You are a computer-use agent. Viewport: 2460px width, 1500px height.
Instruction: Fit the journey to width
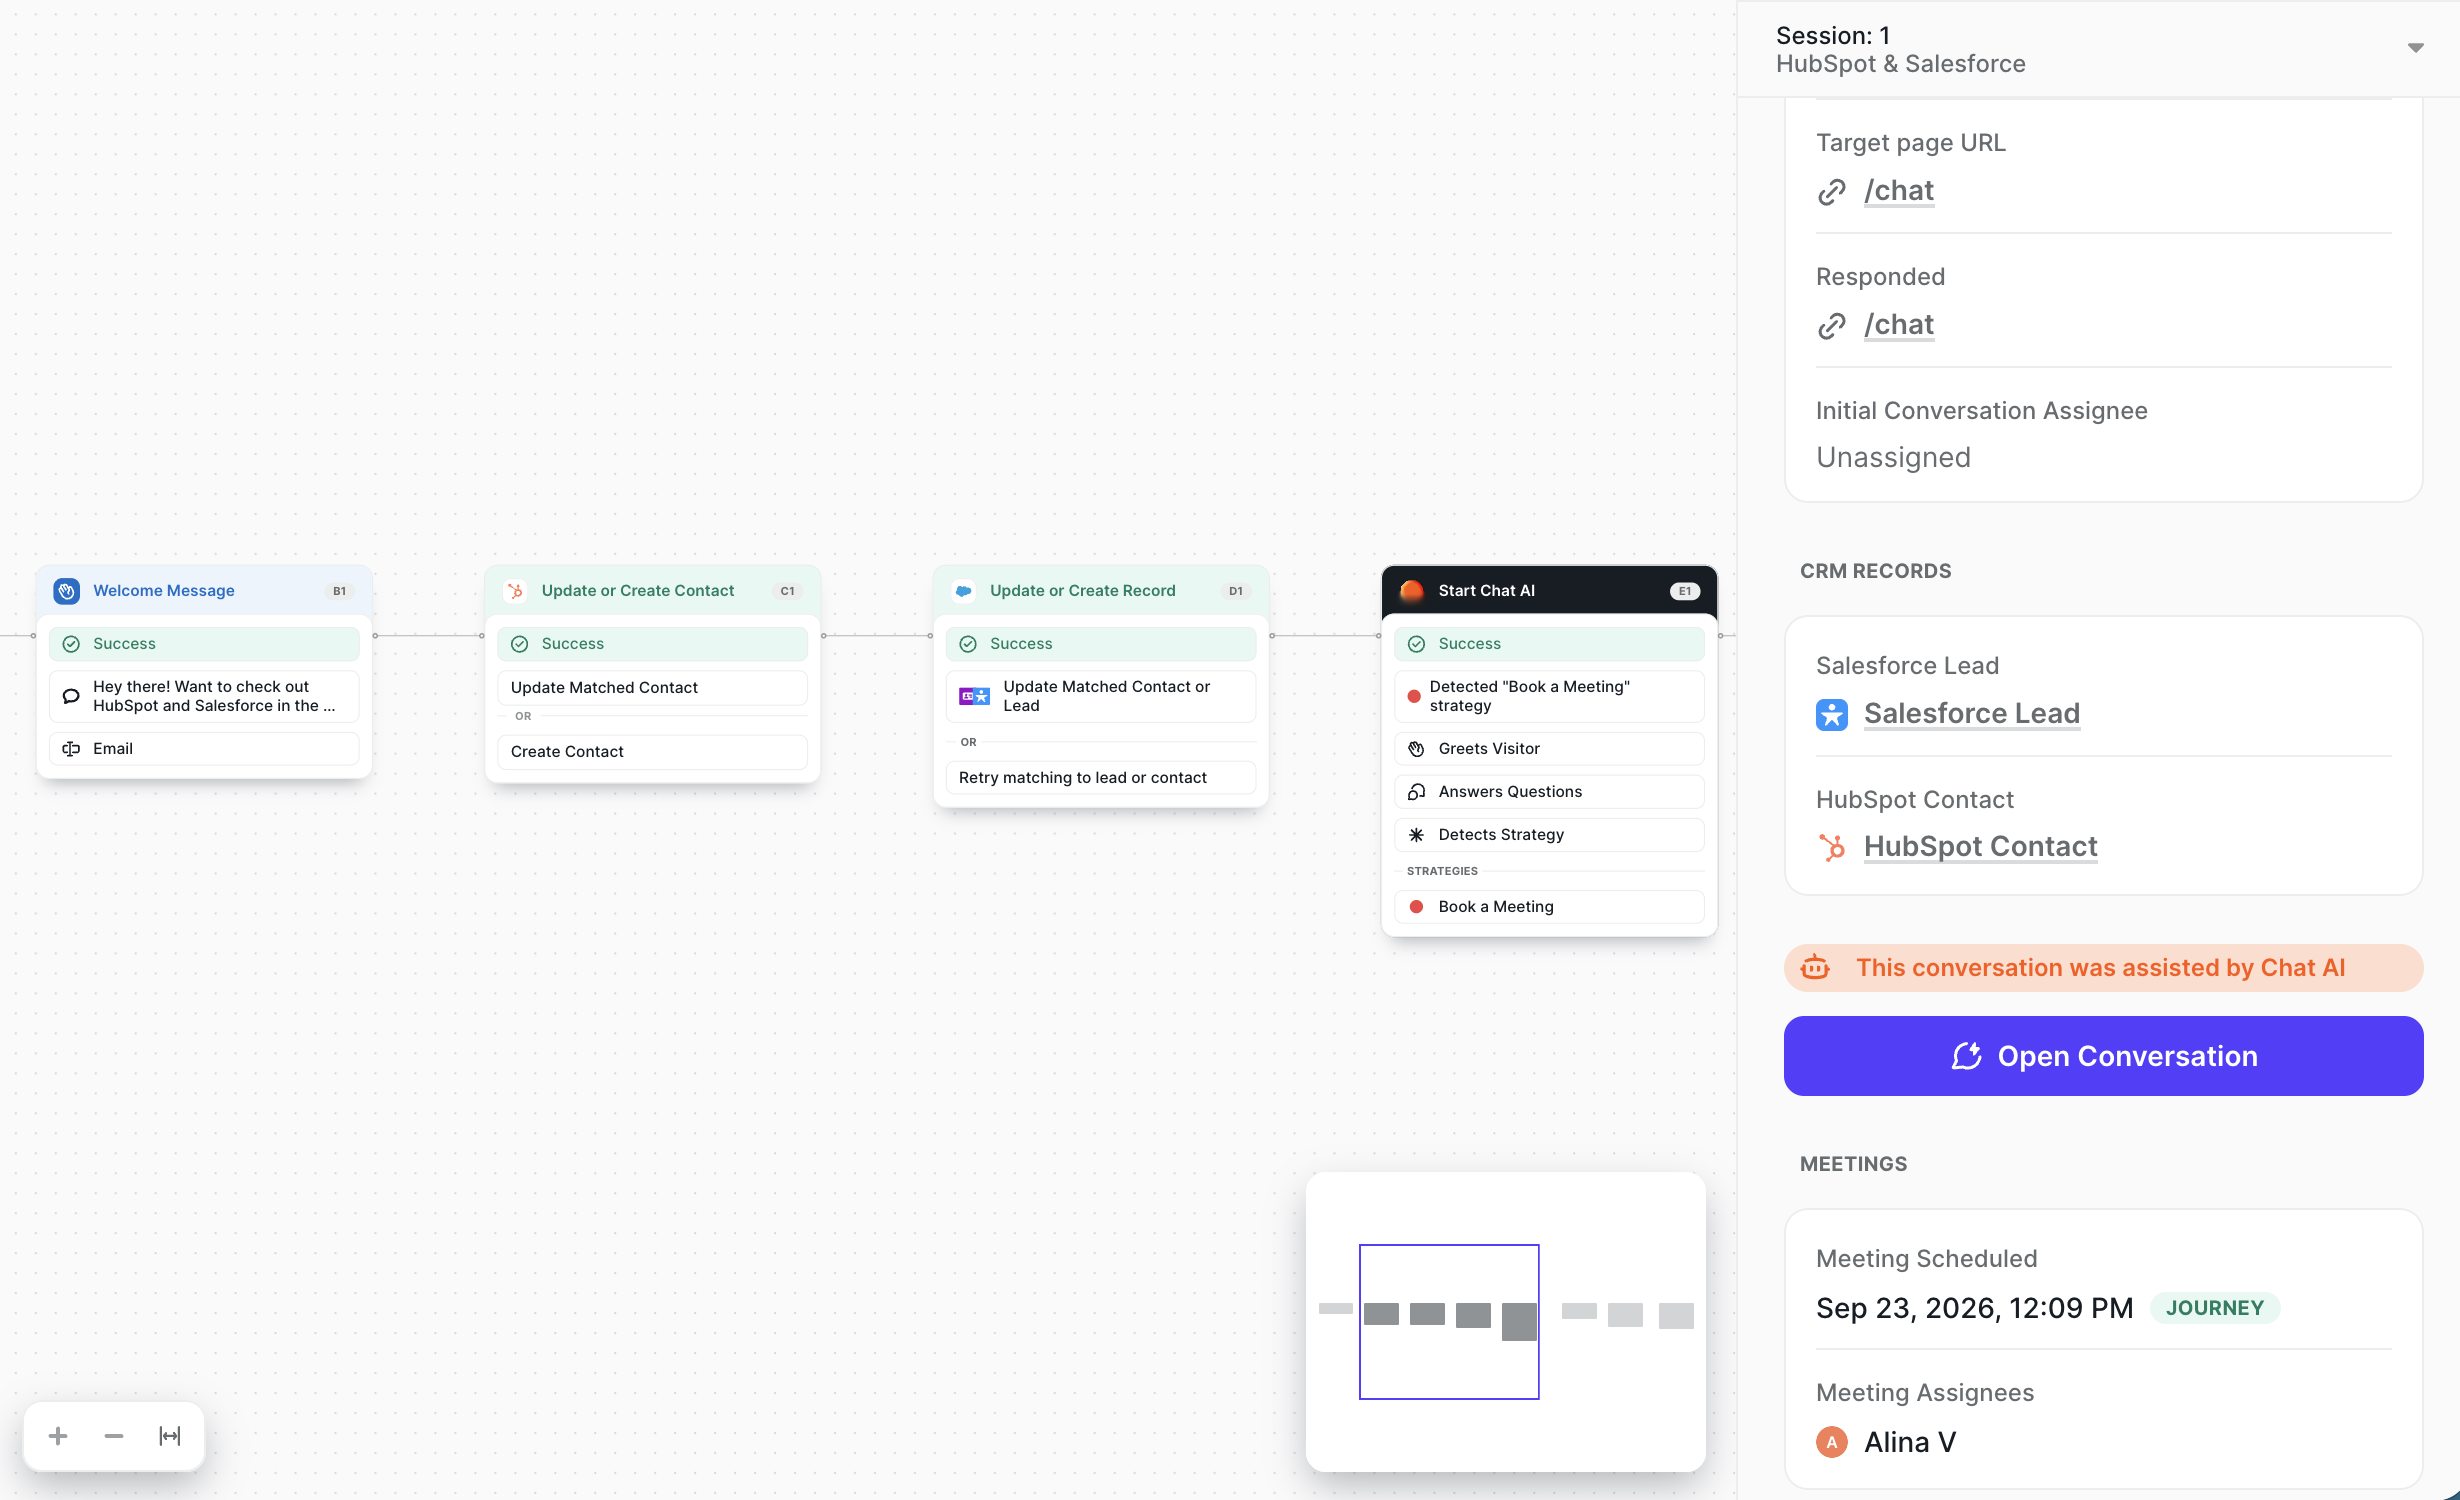tap(170, 1436)
